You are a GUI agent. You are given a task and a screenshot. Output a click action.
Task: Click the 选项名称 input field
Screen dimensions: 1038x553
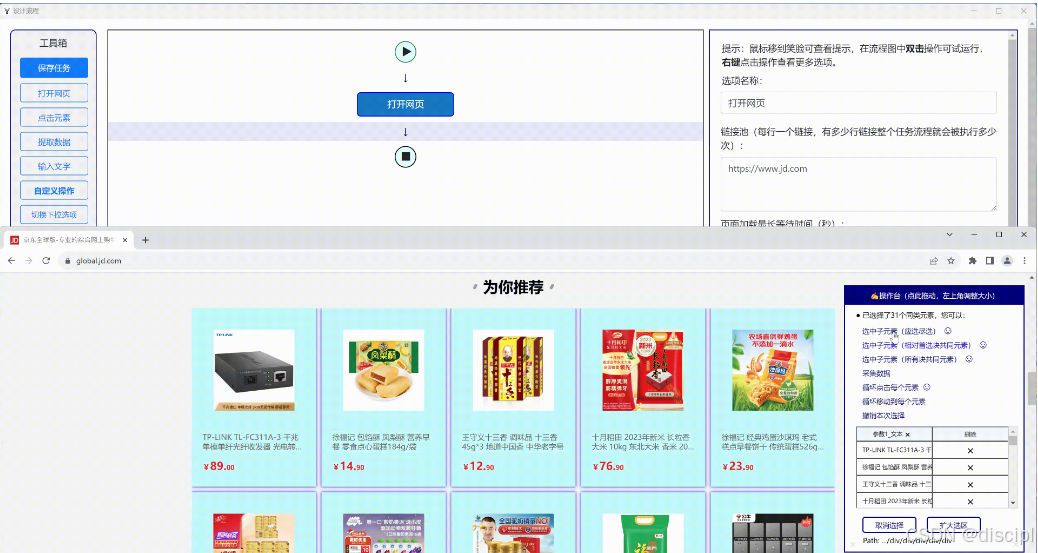859,103
